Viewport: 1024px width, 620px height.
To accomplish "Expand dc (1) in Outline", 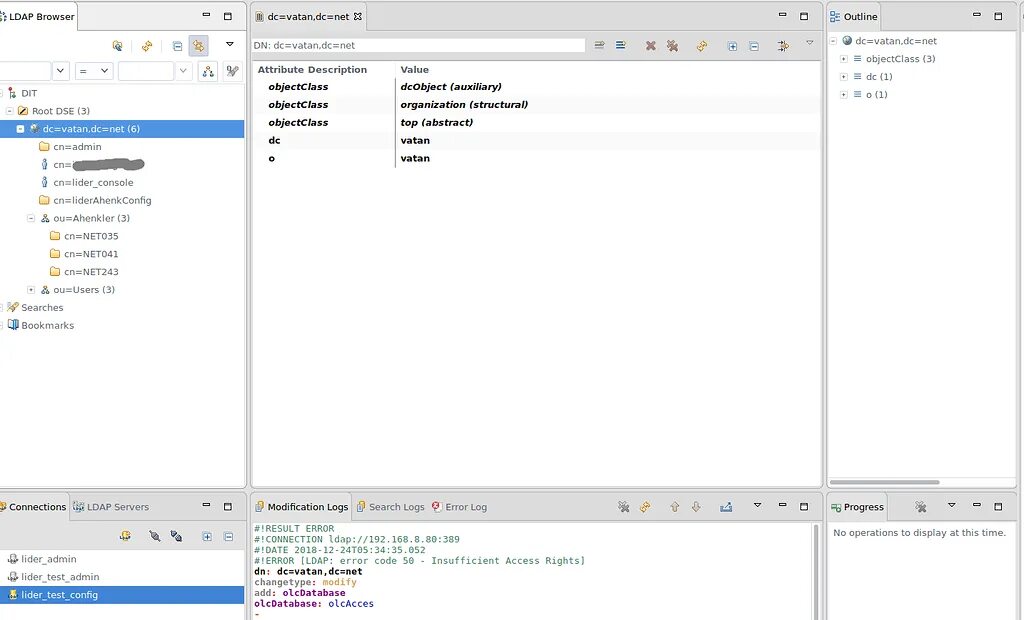I will [844, 76].
